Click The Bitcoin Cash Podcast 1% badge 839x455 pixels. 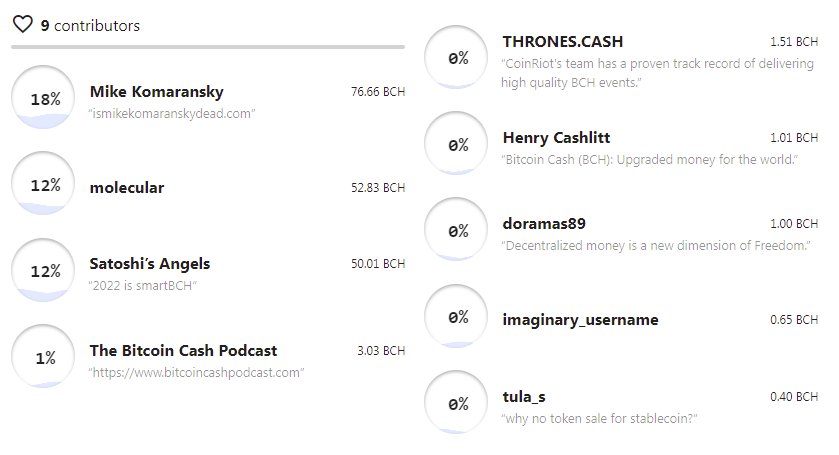coord(43,357)
